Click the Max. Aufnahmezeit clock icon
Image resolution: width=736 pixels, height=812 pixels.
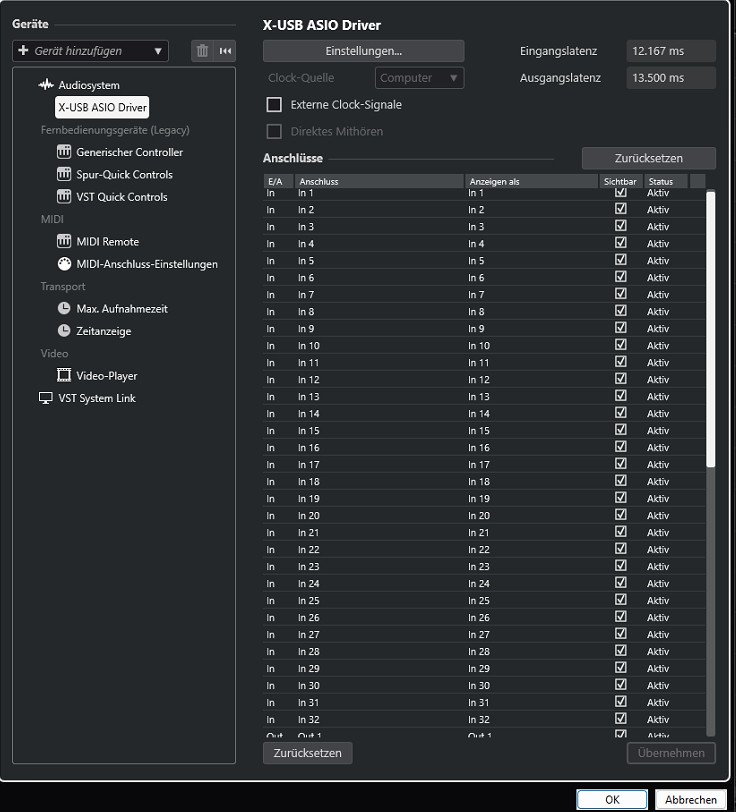pos(64,308)
